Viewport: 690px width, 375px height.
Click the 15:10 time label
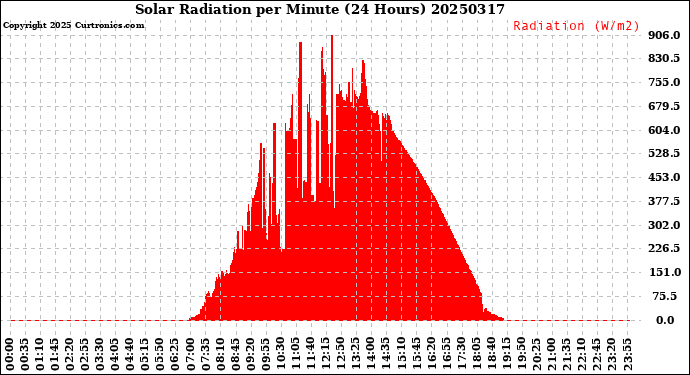[x=401, y=355]
